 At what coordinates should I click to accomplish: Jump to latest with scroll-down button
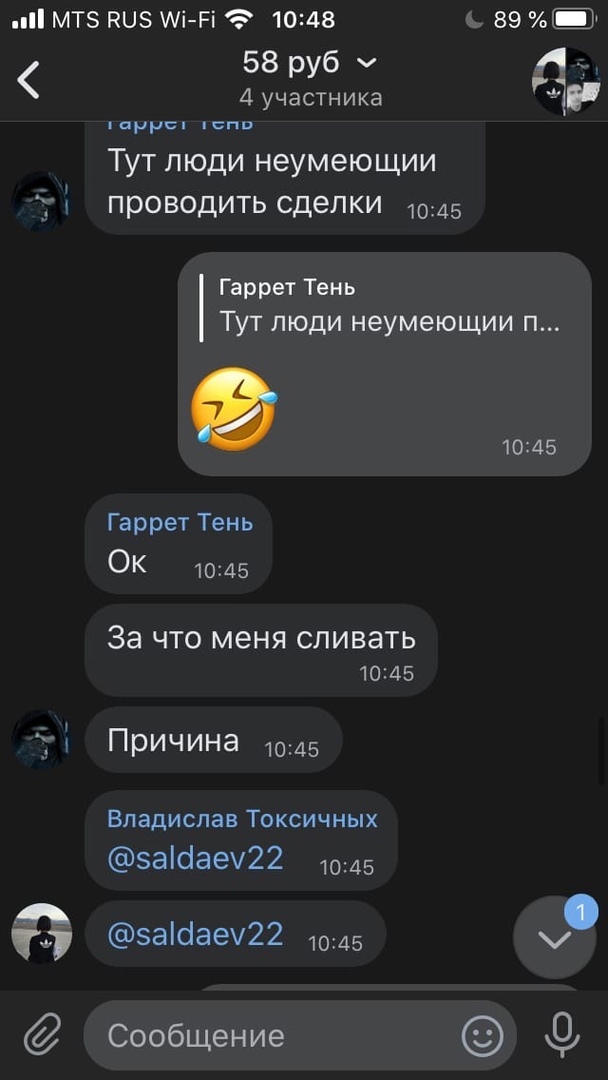point(554,940)
